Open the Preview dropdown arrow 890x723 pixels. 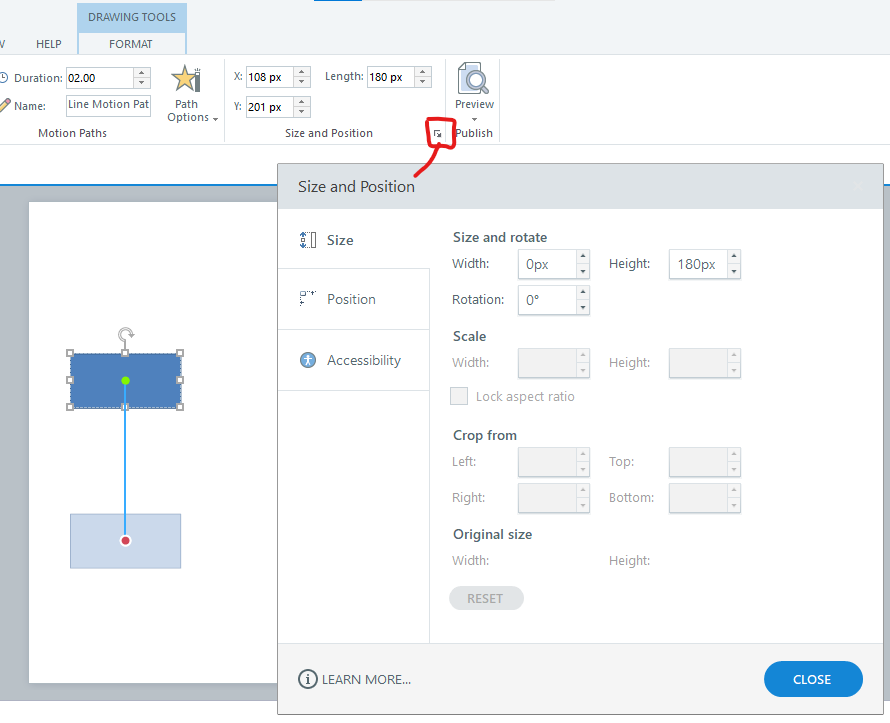(474, 119)
